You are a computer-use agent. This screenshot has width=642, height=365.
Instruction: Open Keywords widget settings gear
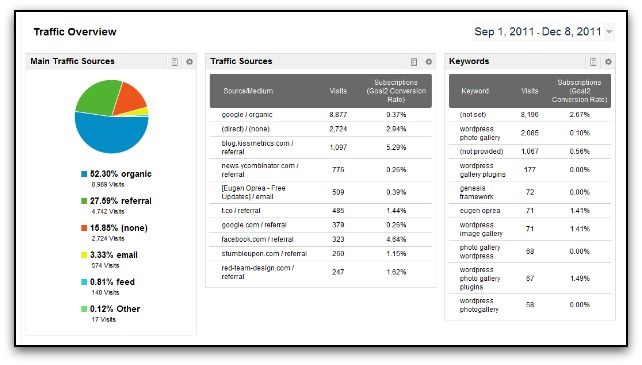click(x=608, y=62)
